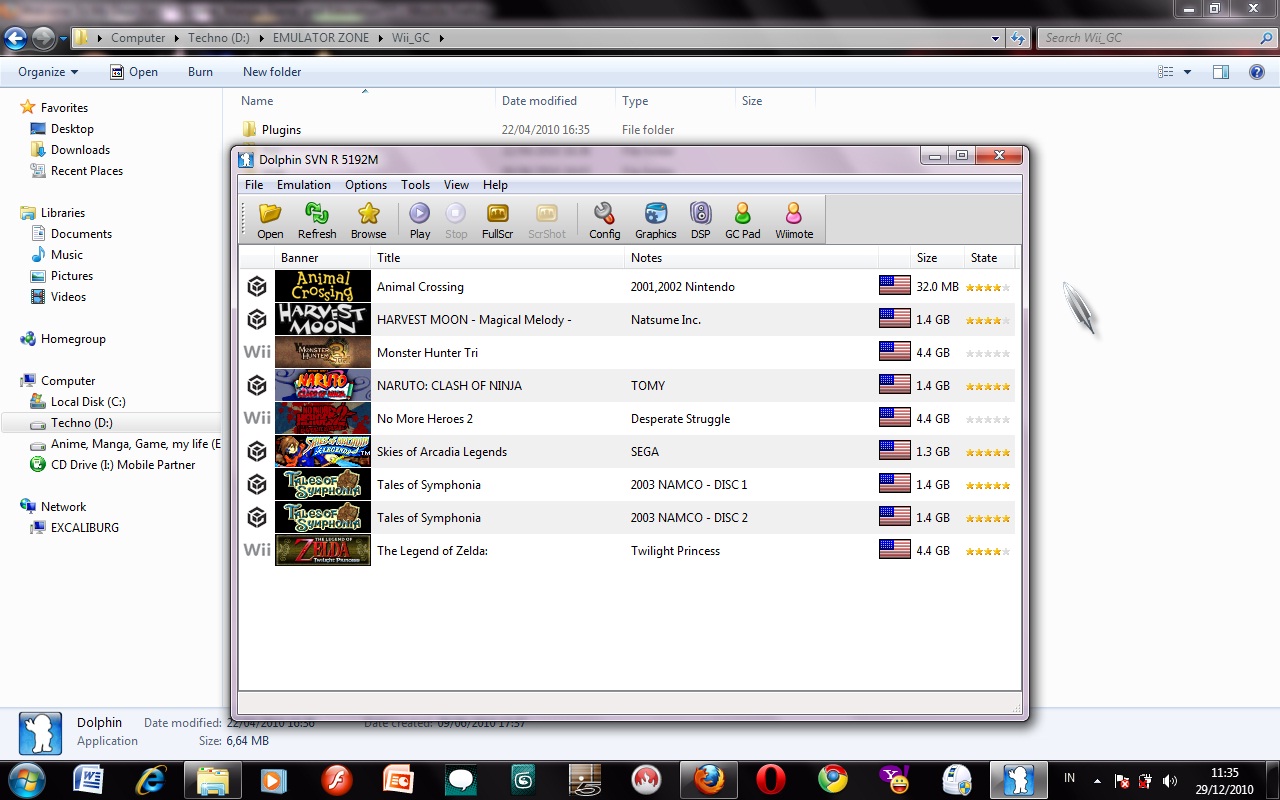Go back with Explorer's Back arrow
Image resolution: width=1280 pixels, height=800 pixels.
coord(16,39)
